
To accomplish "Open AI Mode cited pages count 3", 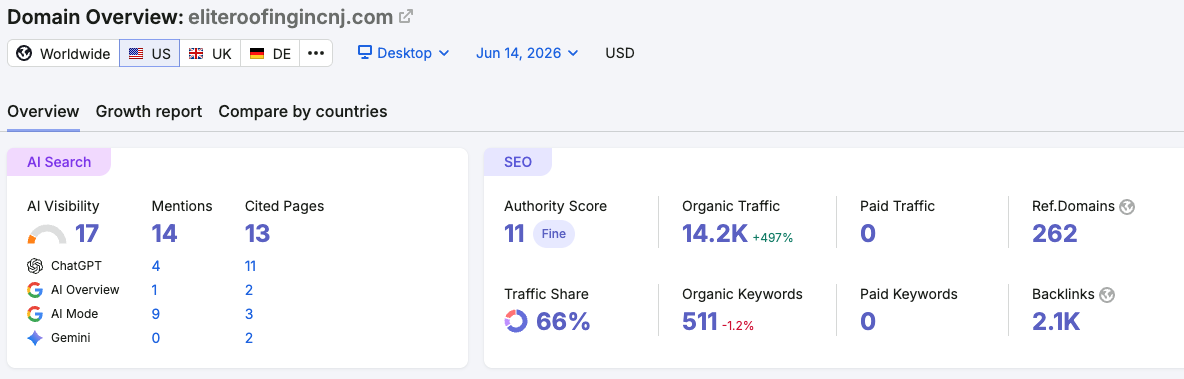I will coord(249,314).
